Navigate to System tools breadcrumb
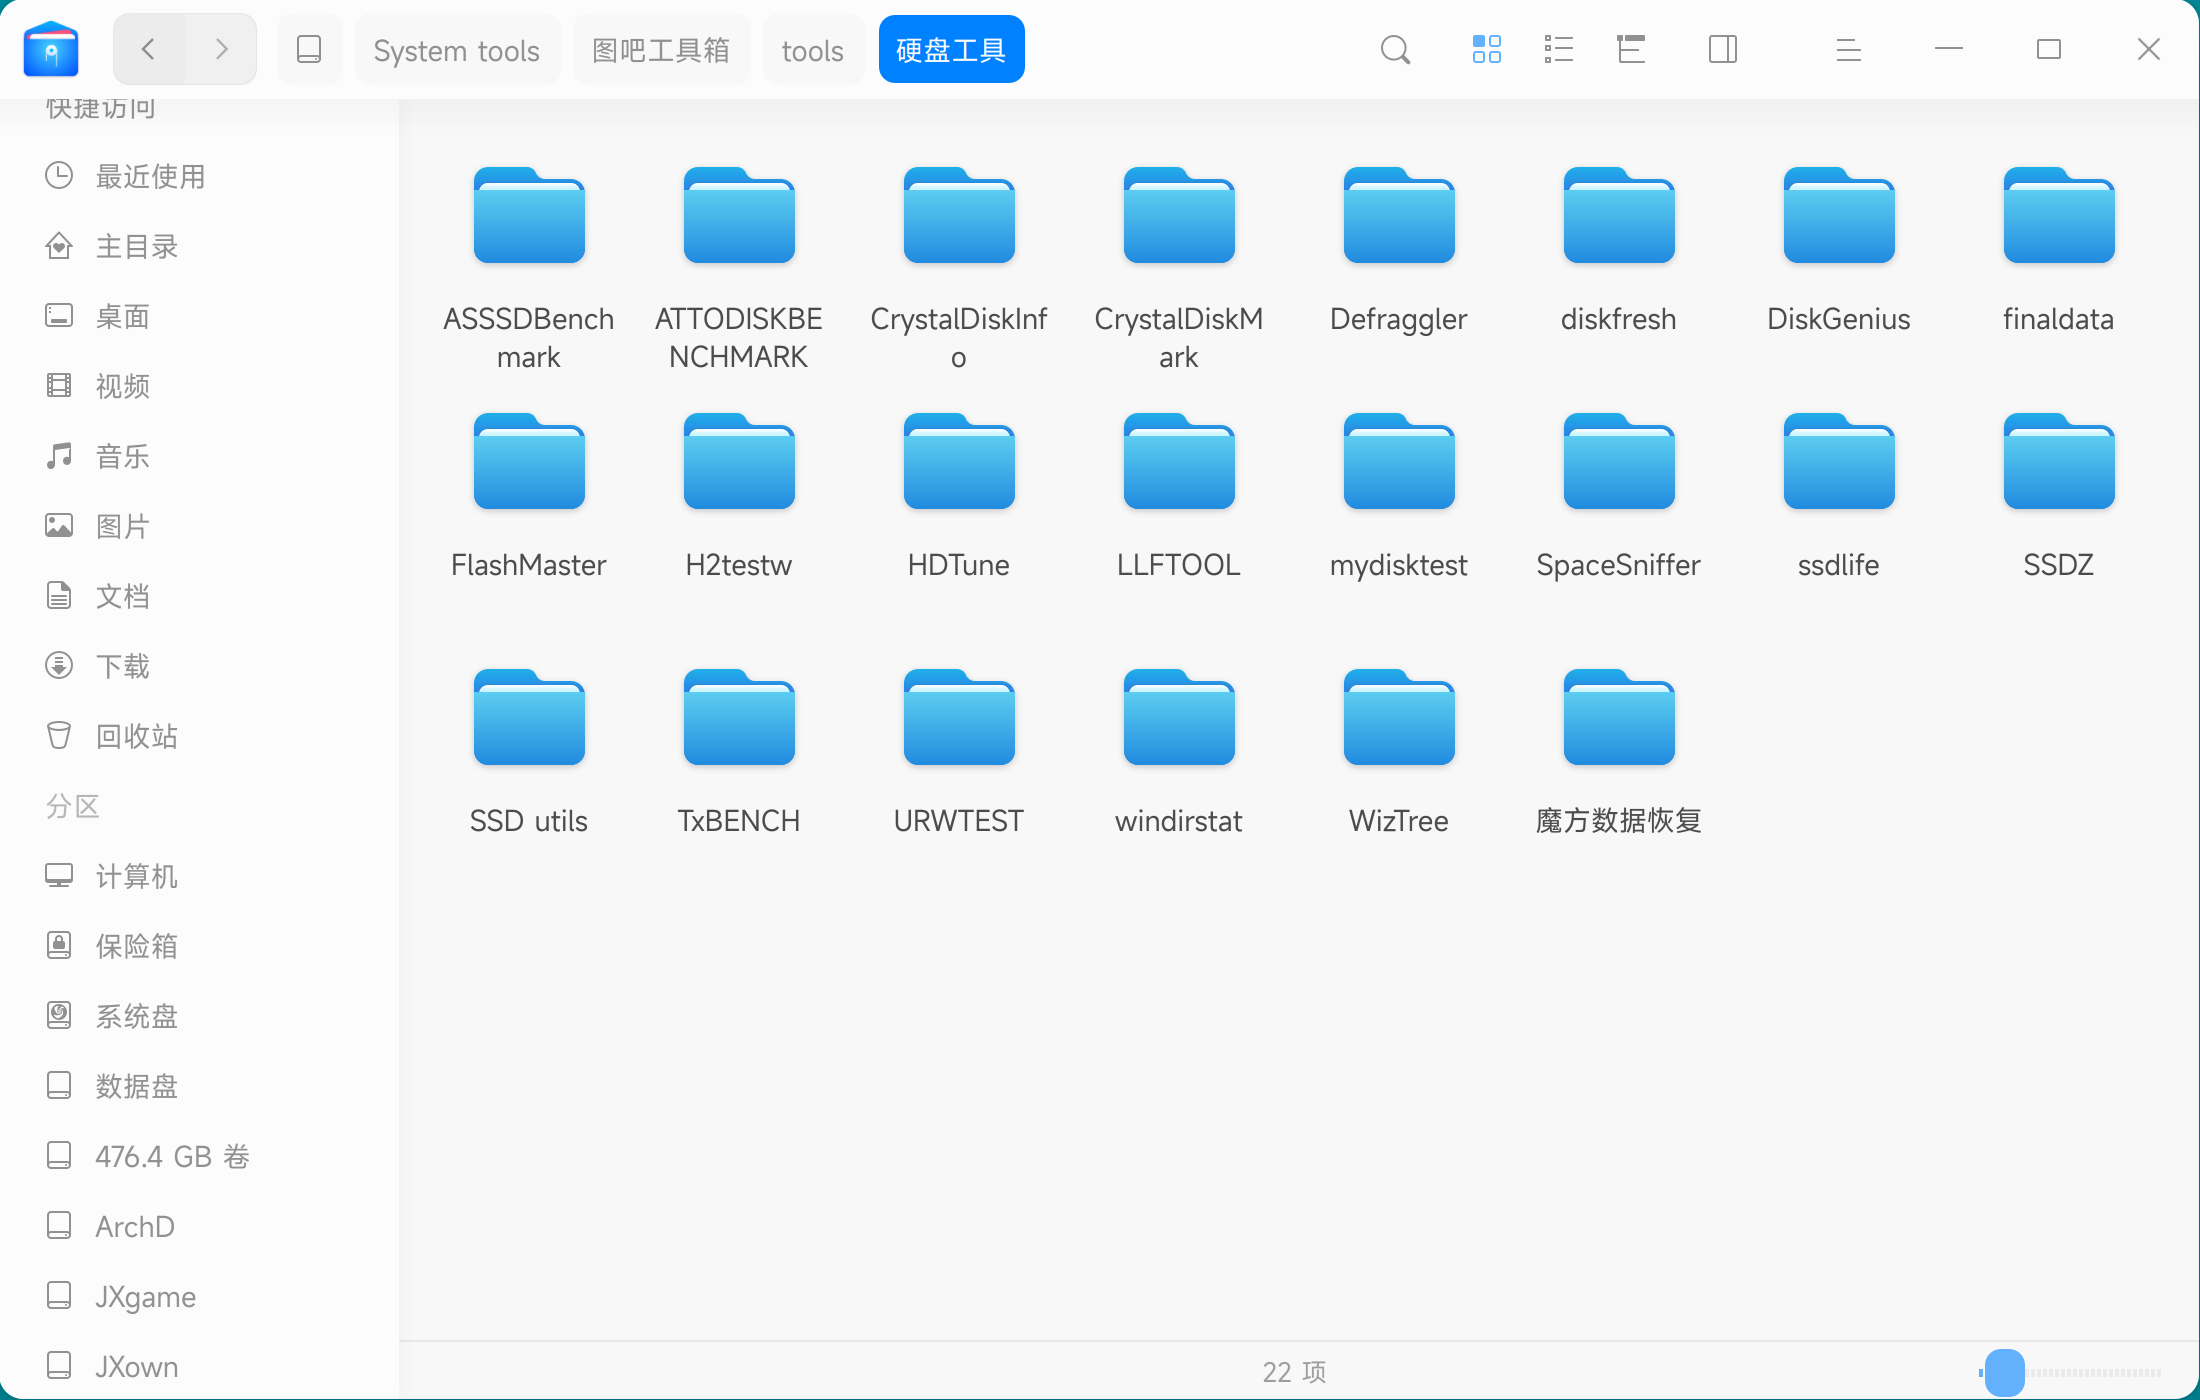This screenshot has height=1400, width=2200. (457, 50)
